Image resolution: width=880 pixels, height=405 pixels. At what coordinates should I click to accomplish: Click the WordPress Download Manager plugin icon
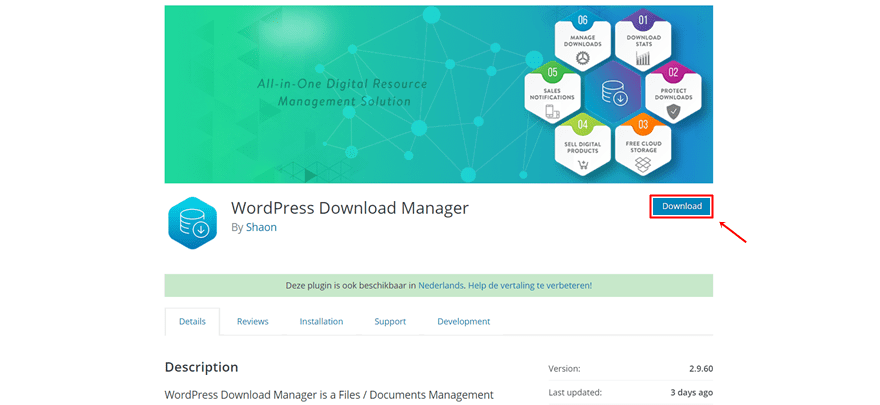(192, 223)
